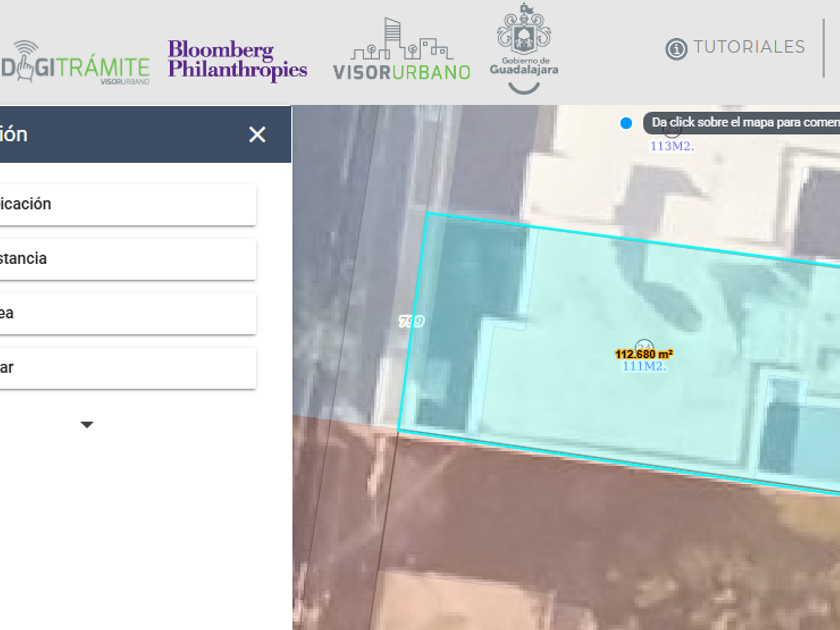Click the blue dot beside the map hint
The image size is (840, 630).
click(626, 123)
